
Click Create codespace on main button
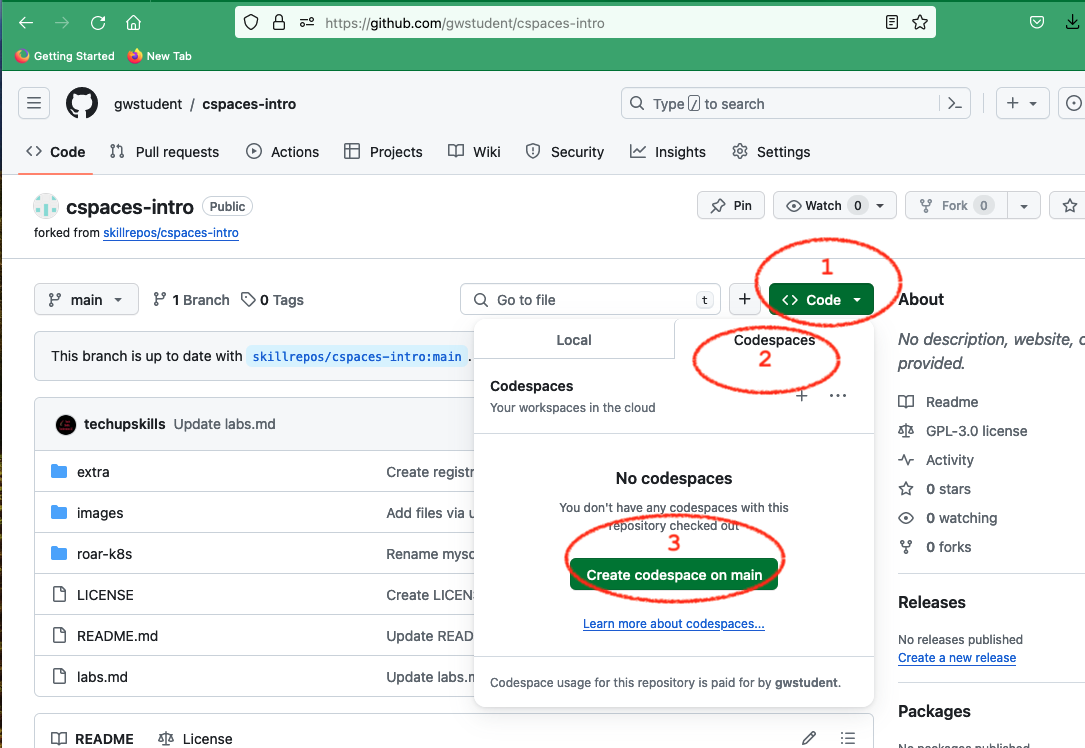(674, 574)
